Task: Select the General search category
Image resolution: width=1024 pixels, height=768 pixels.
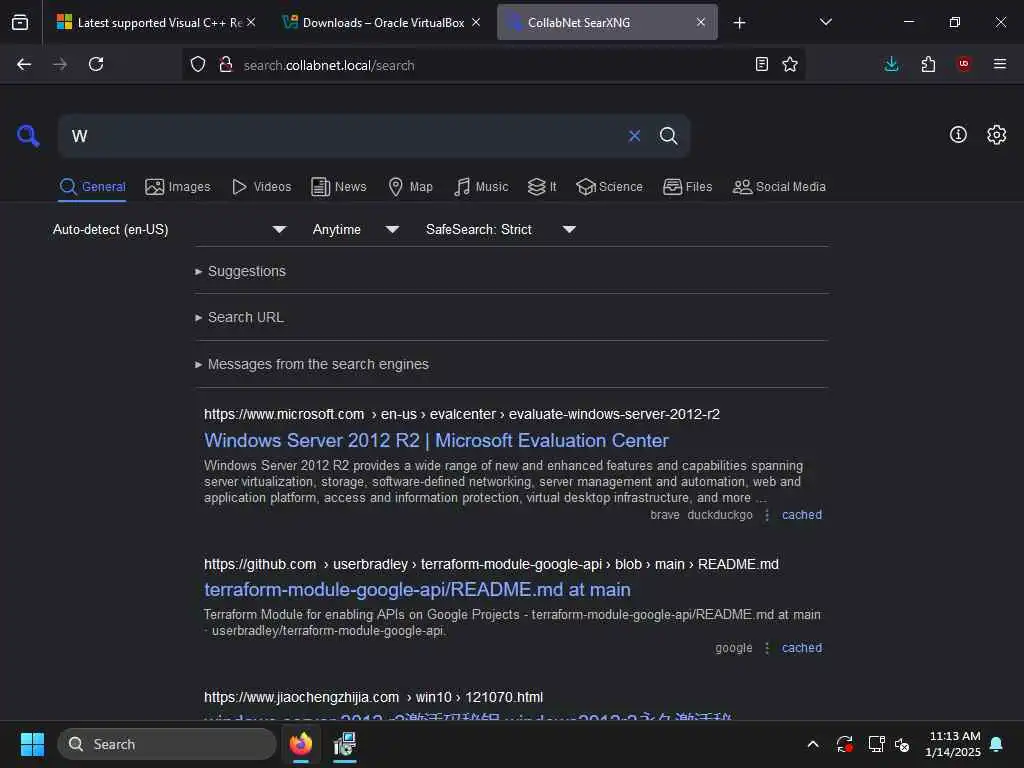Action: click(92, 187)
